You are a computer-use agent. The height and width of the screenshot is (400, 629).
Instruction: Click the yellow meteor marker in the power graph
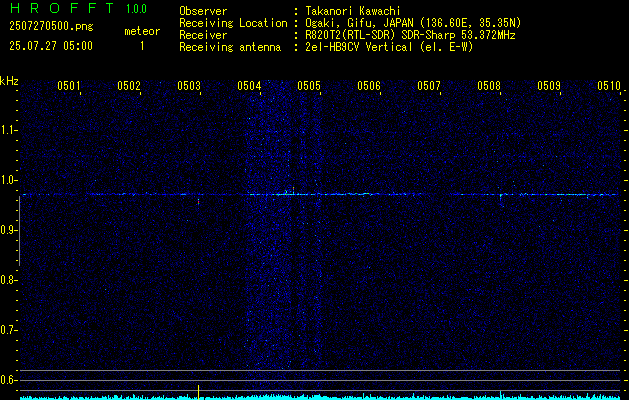click(199, 391)
